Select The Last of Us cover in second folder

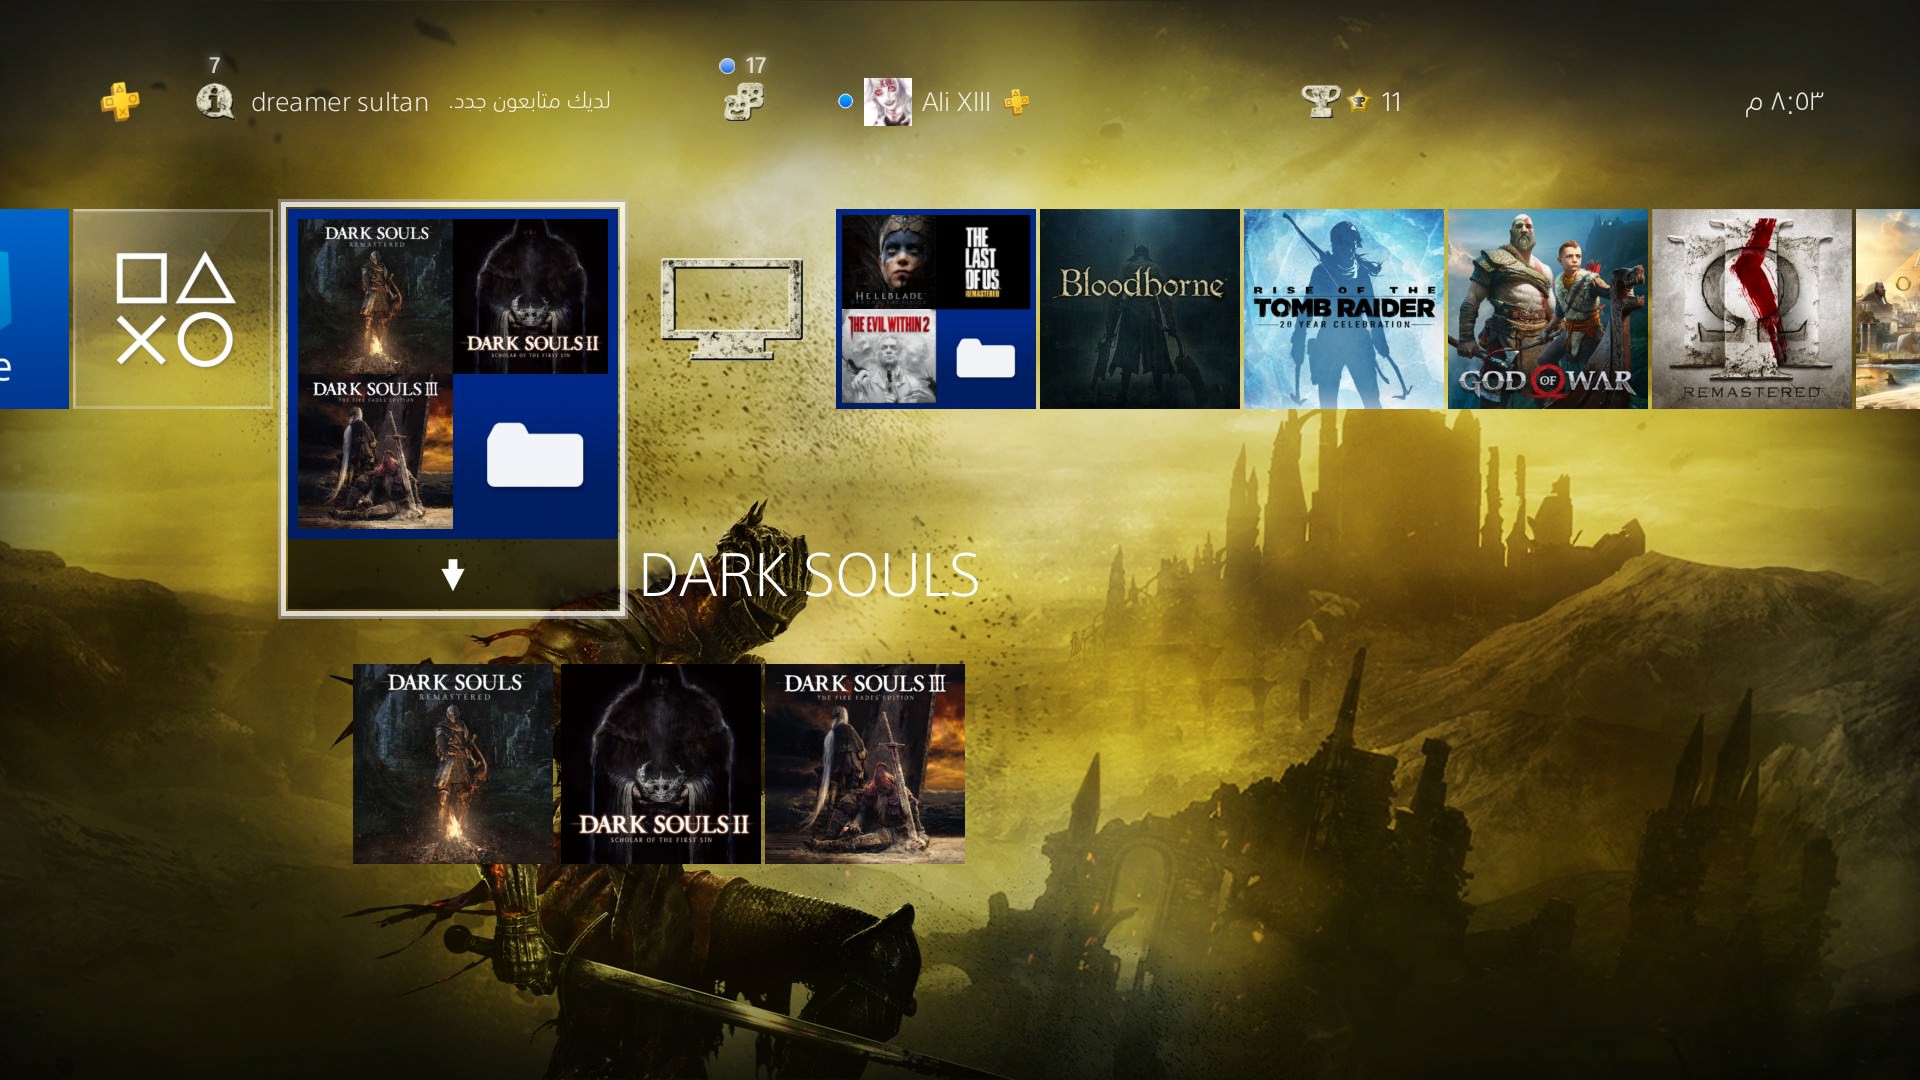coord(983,261)
